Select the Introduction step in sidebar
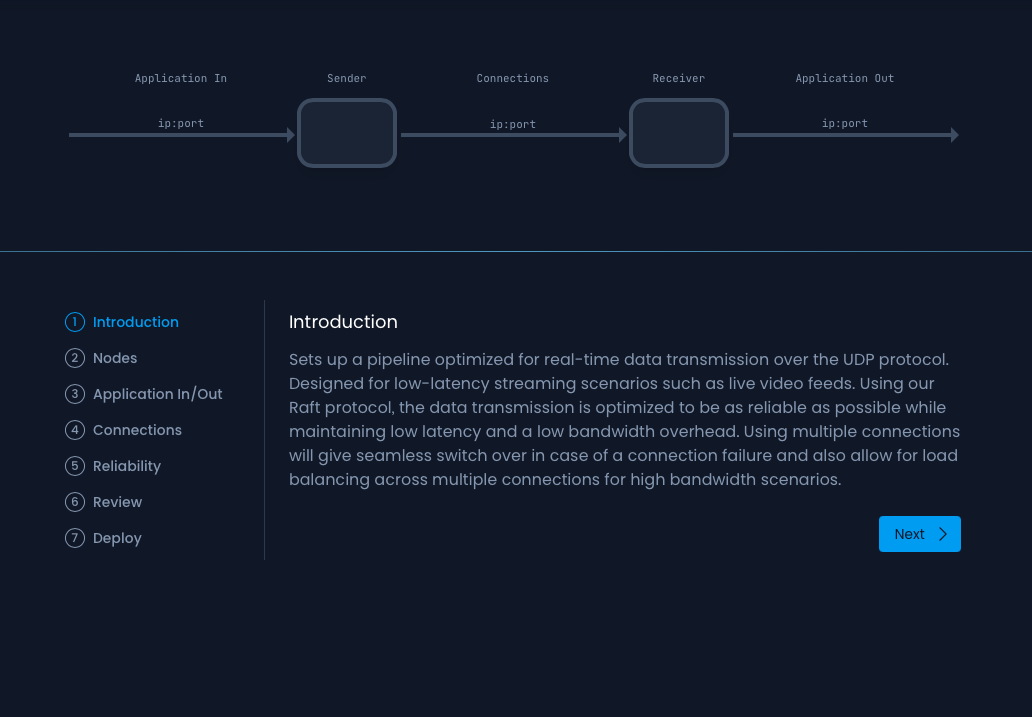This screenshot has height=717, width=1032. pos(135,322)
